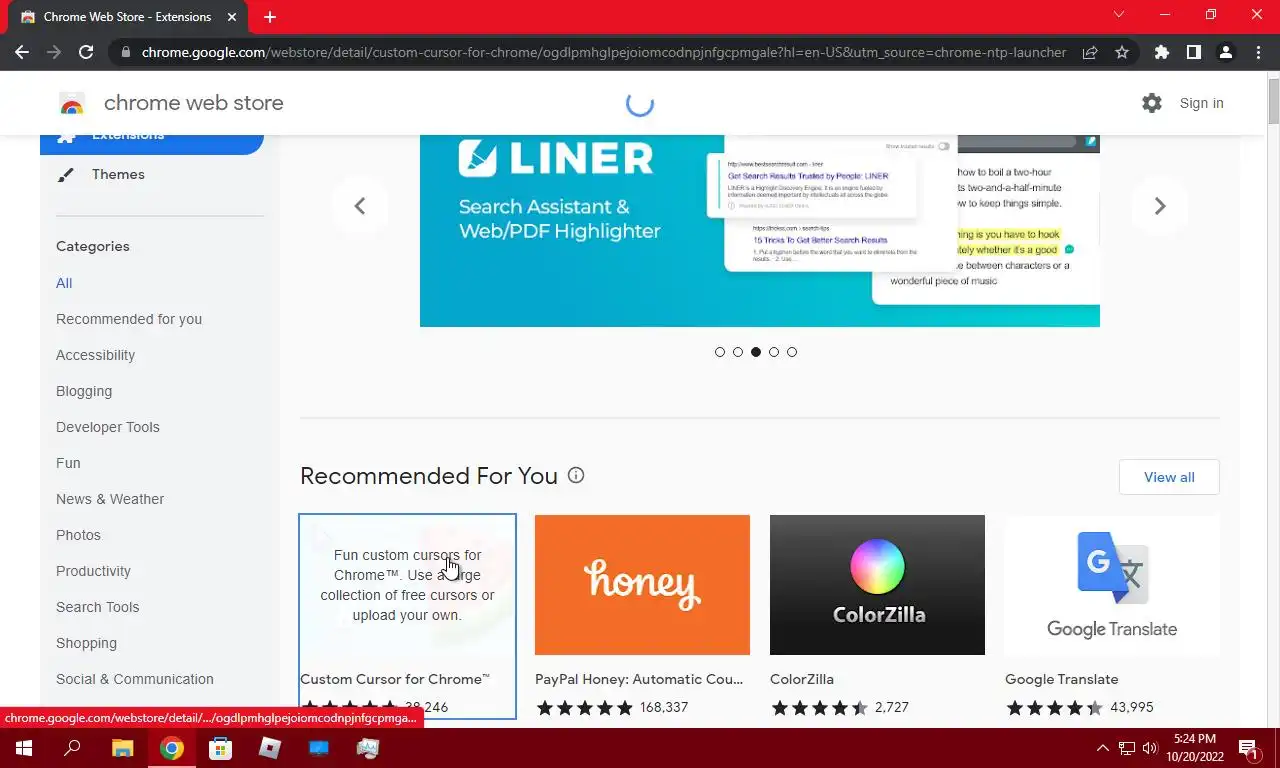Screen dimensions: 1280x768
Task: Click the forward navigation arrow
Action: [54, 52]
